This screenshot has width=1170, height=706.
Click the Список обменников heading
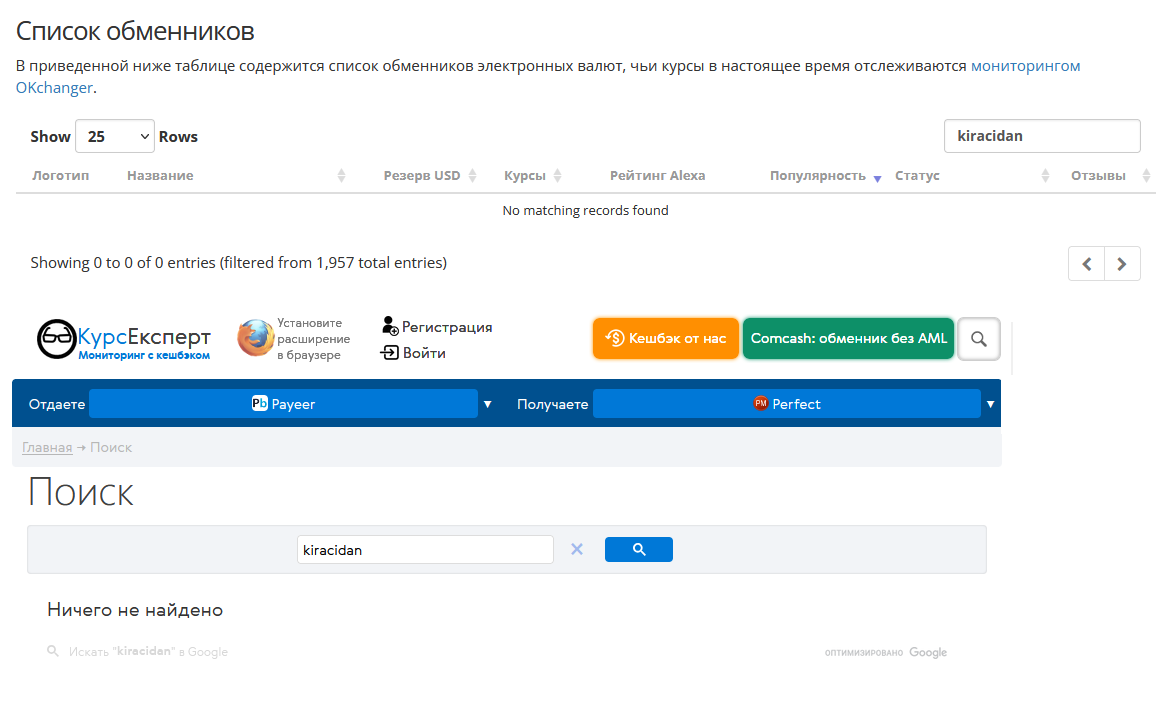[x=135, y=31]
